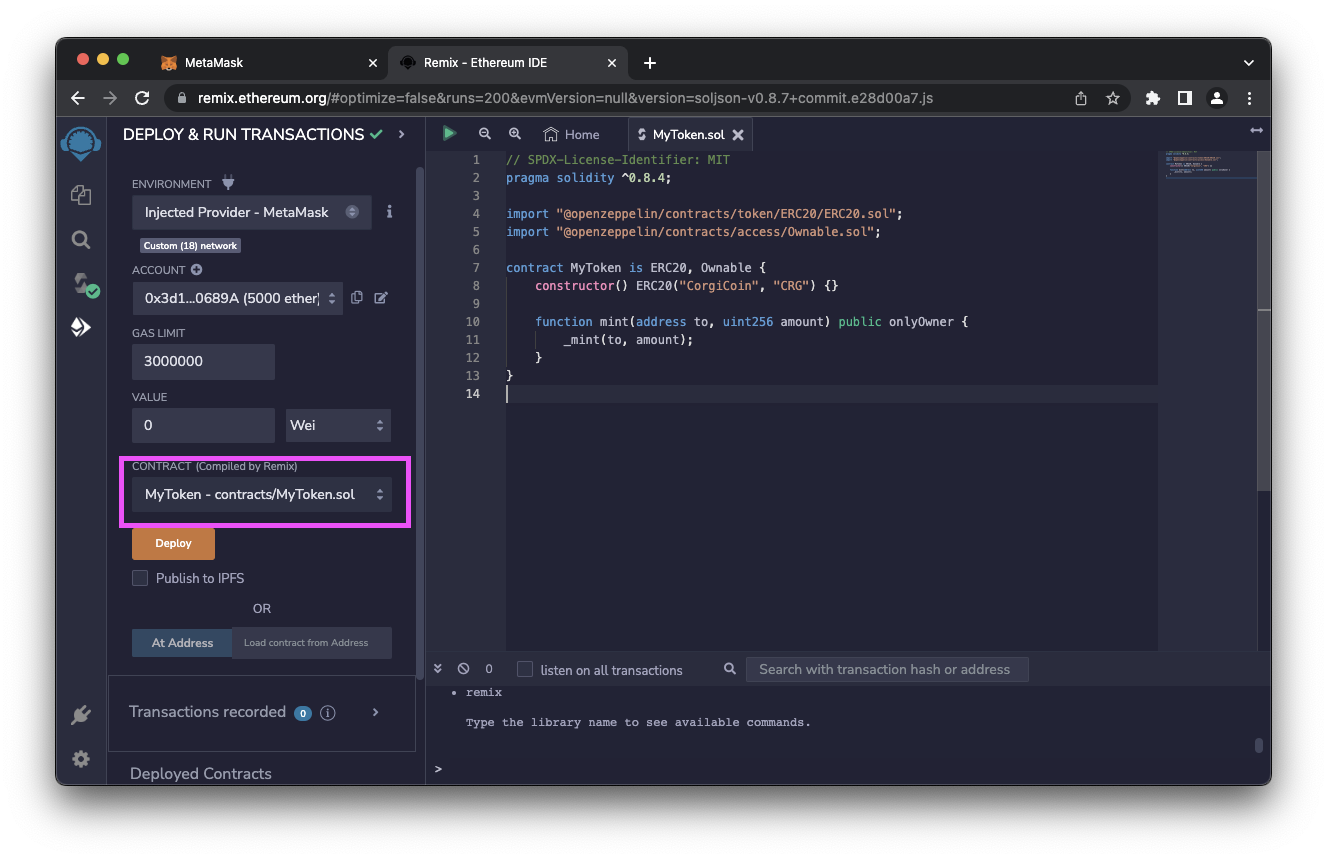Image resolution: width=1327 pixels, height=859 pixels.
Task: Click the terminal command prompt line
Action: point(840,768)
